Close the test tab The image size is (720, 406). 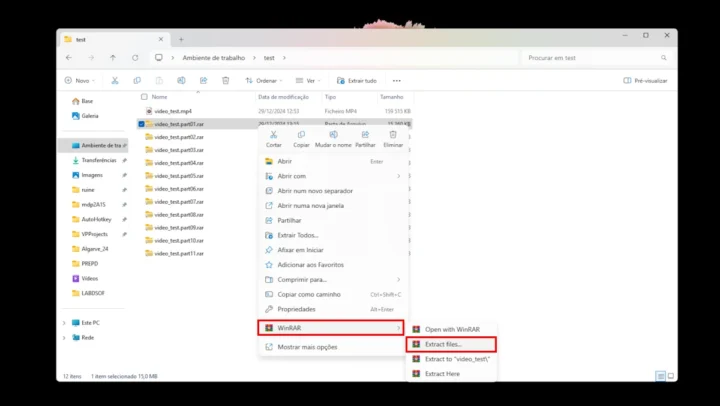pos(161,39)
